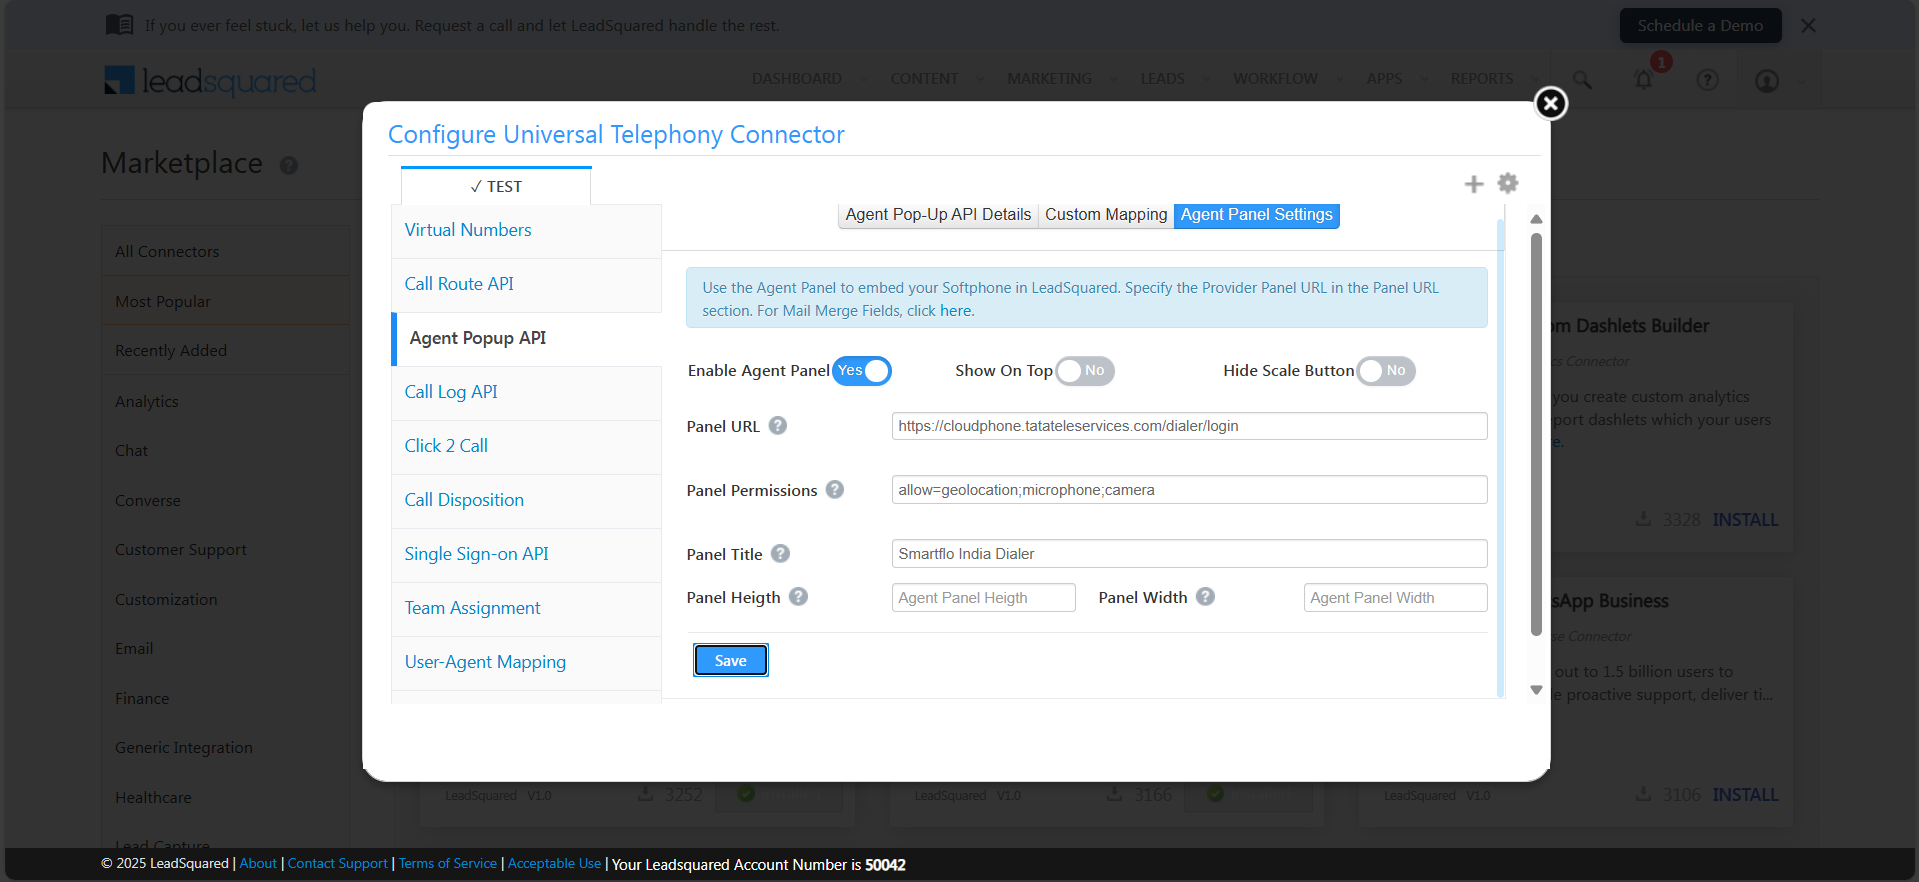Open the LEADS menu
This screenshot has width=1919, height=882.
(1162, 79)
